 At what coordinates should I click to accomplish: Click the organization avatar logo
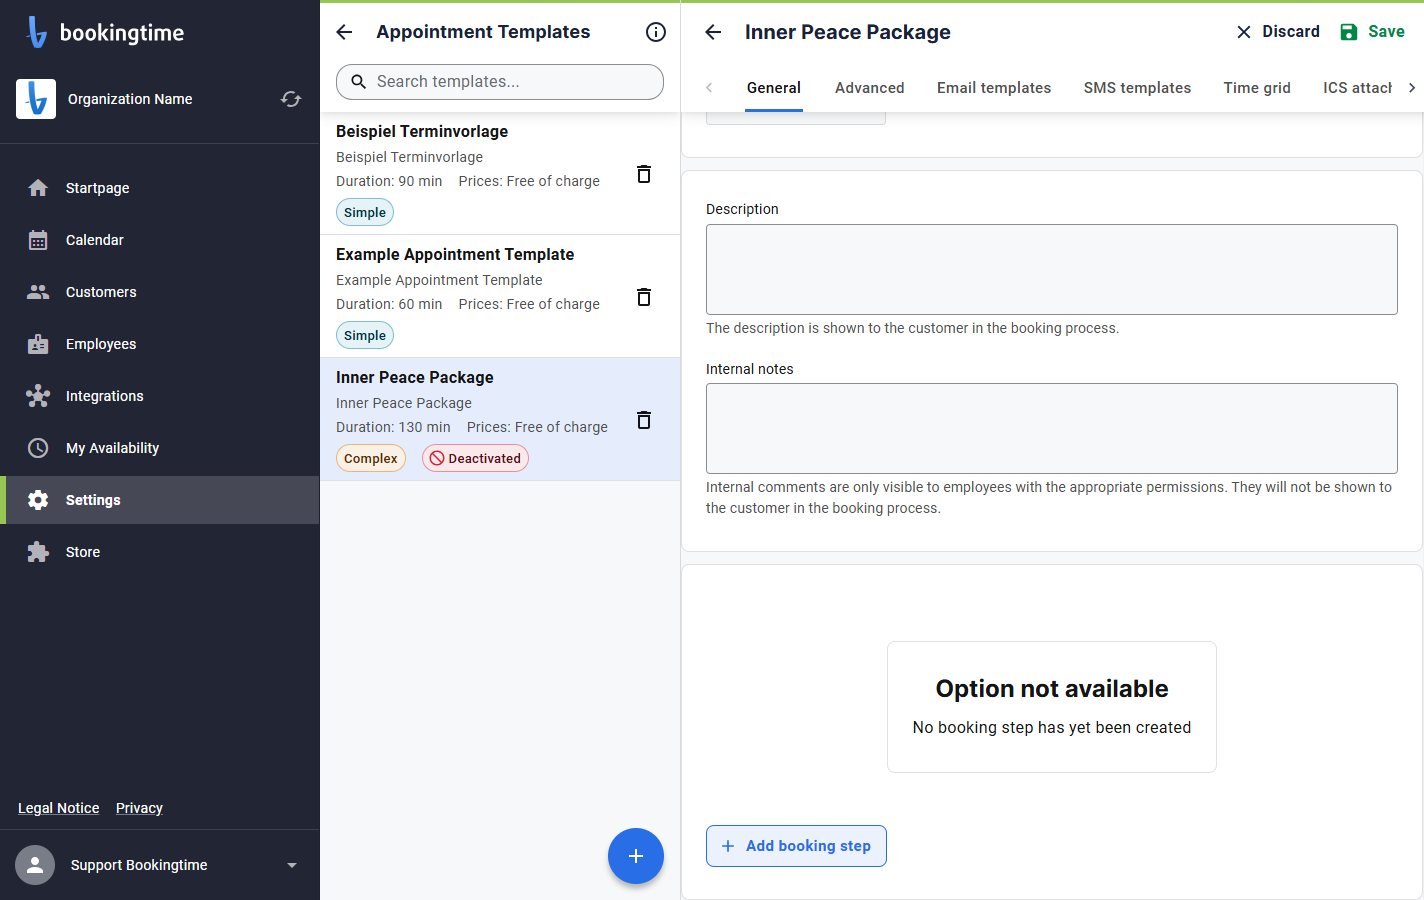(x=36, y=99)
